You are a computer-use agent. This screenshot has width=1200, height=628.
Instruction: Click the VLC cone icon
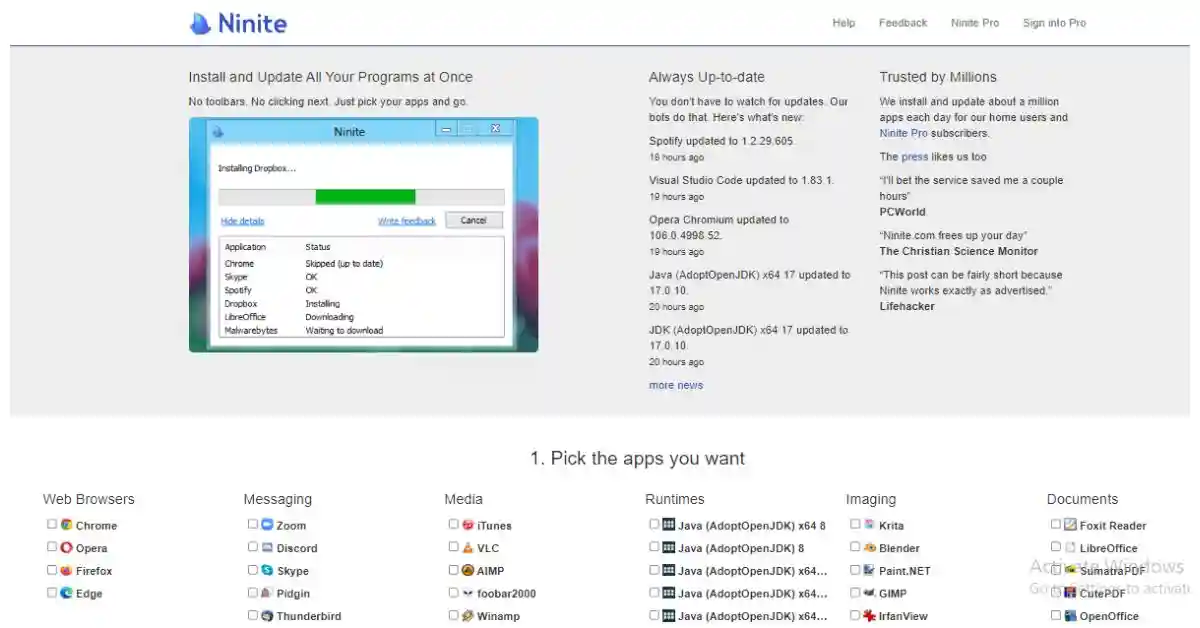[x=468, y=547]
